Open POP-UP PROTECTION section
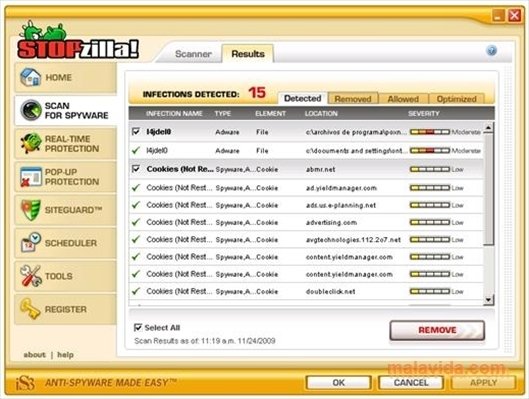Viewport: 529px width, 399px height. pos(66,177)
